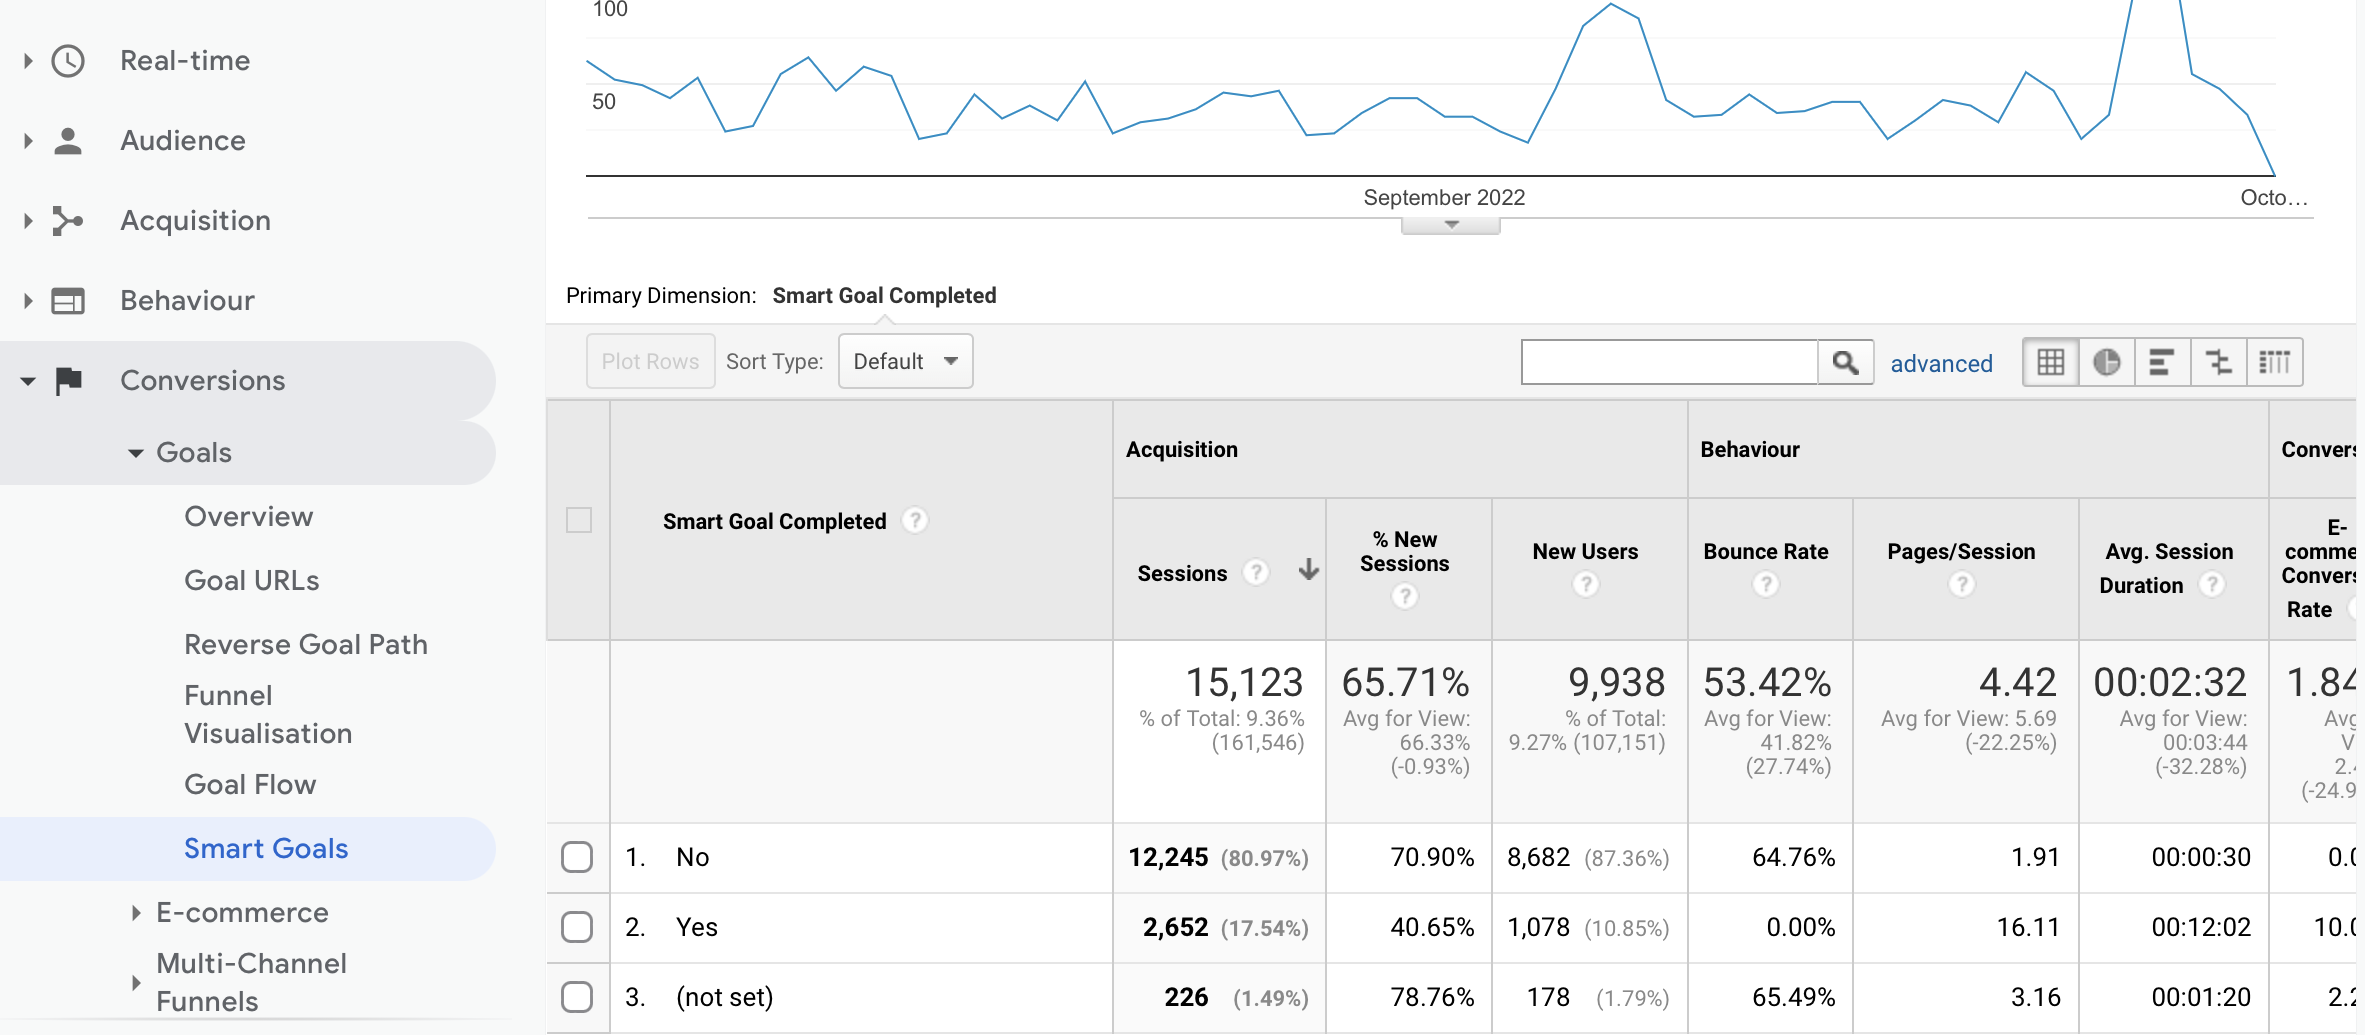This screenshot has width=2365, height=1035.
Task: Collapse the Goals section
Action: [x=137, y=452]
